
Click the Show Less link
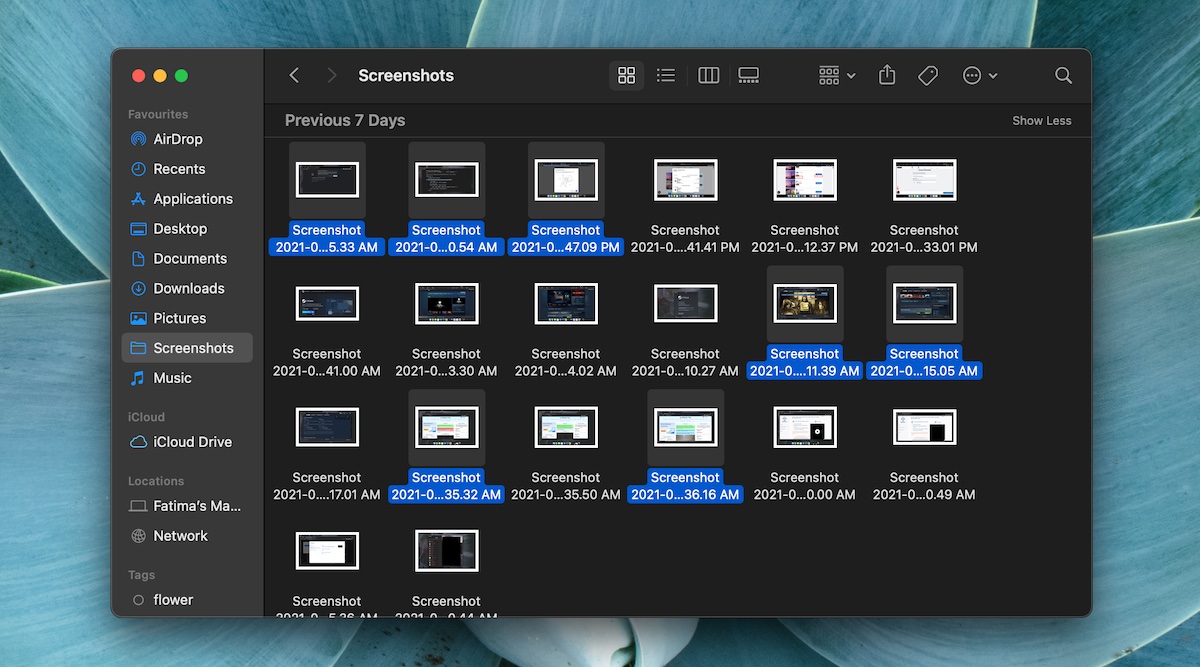pyautogui.click(x=1042, y=120)
